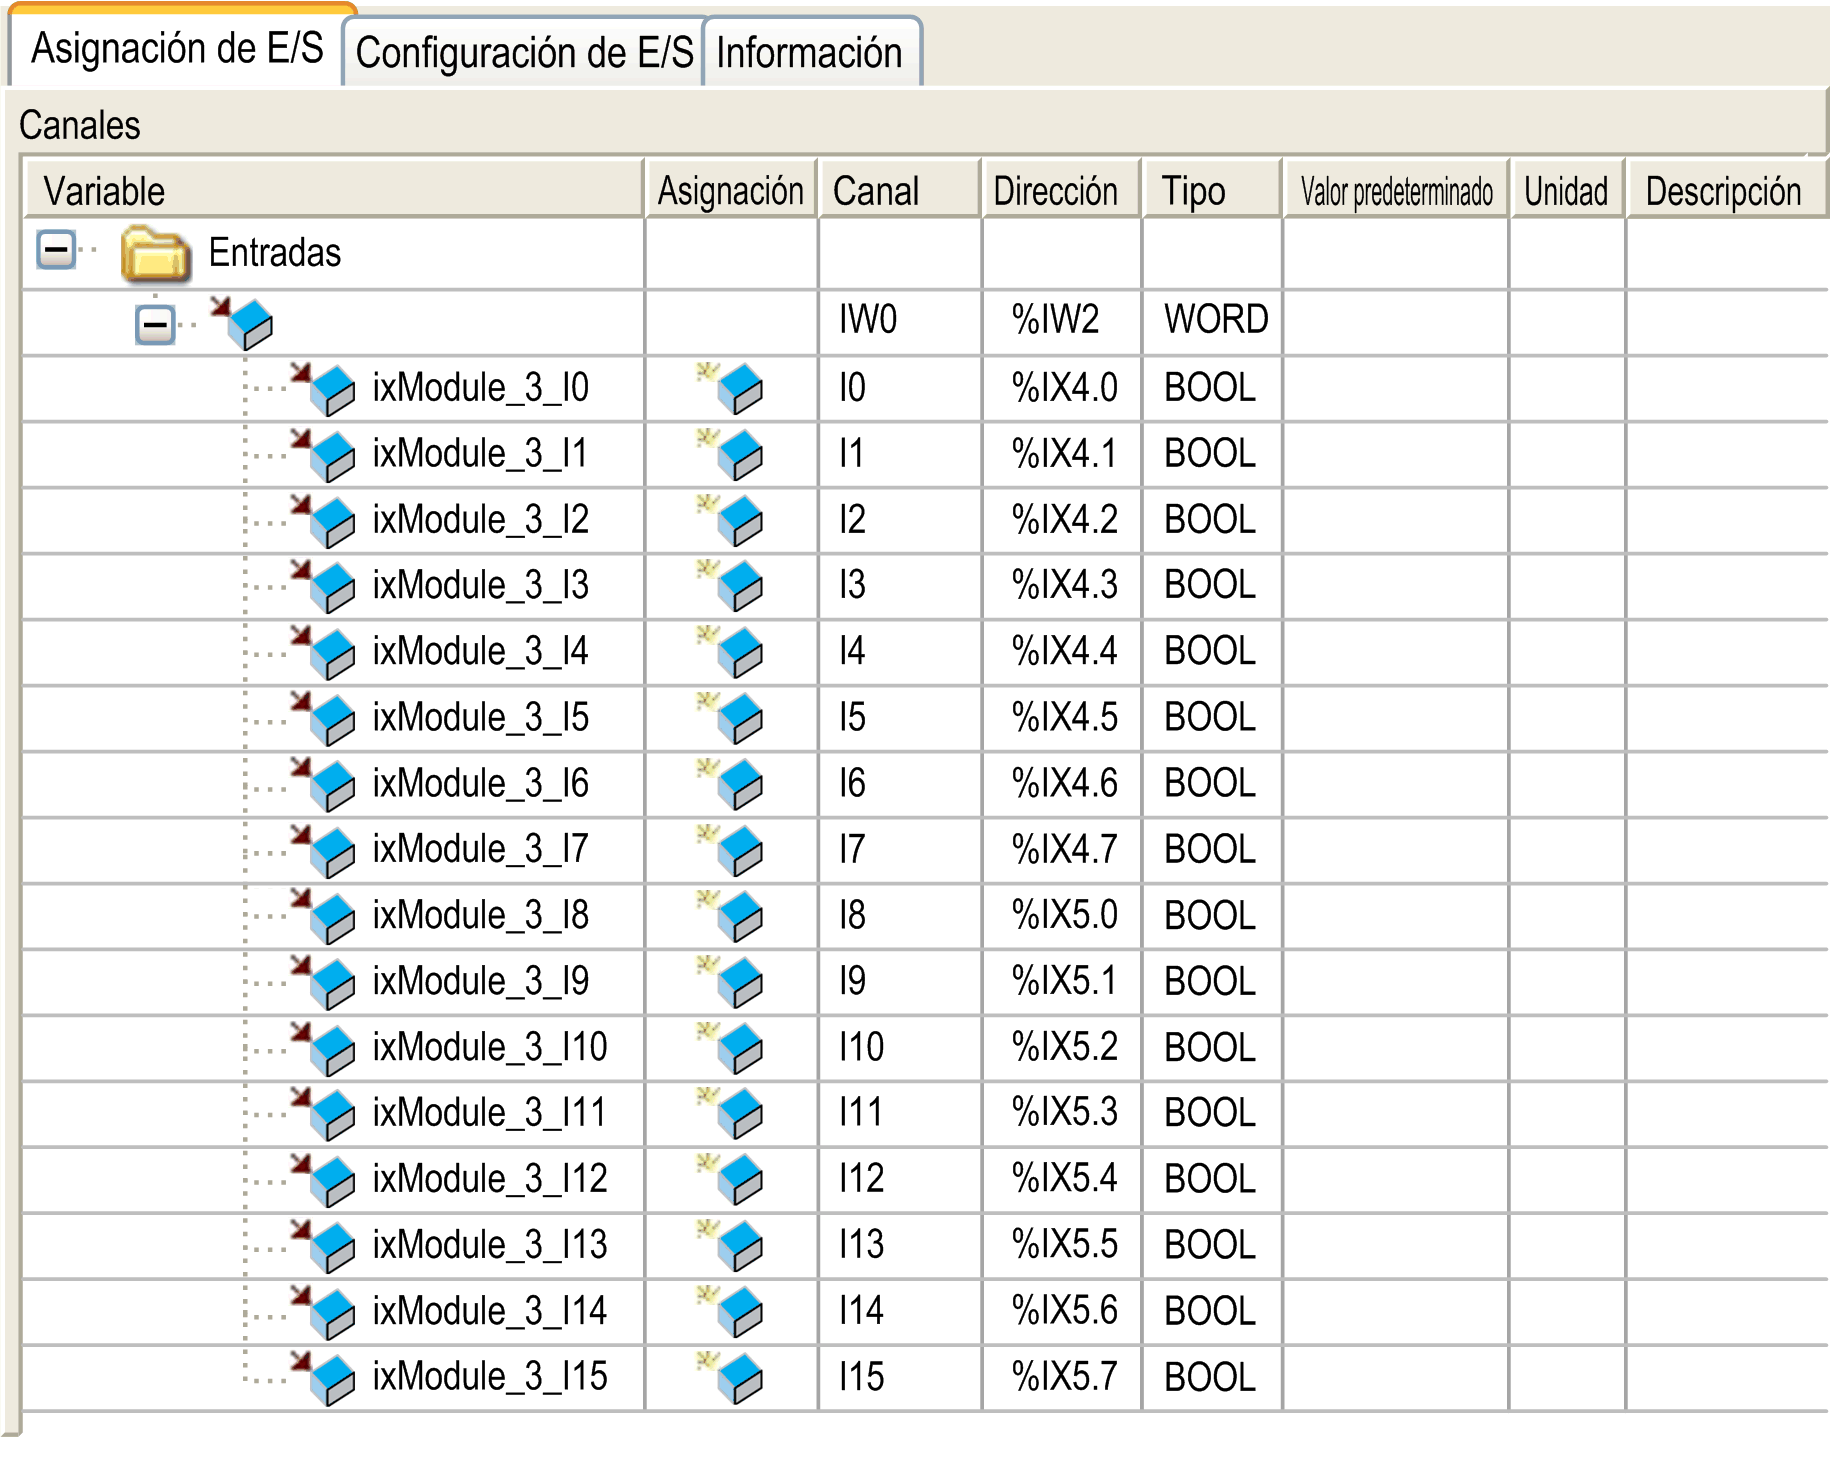Click the Valor predeterminado cell for I9
The height and width of the screenshot is (1481, 1833).
tap(1395, 981)
